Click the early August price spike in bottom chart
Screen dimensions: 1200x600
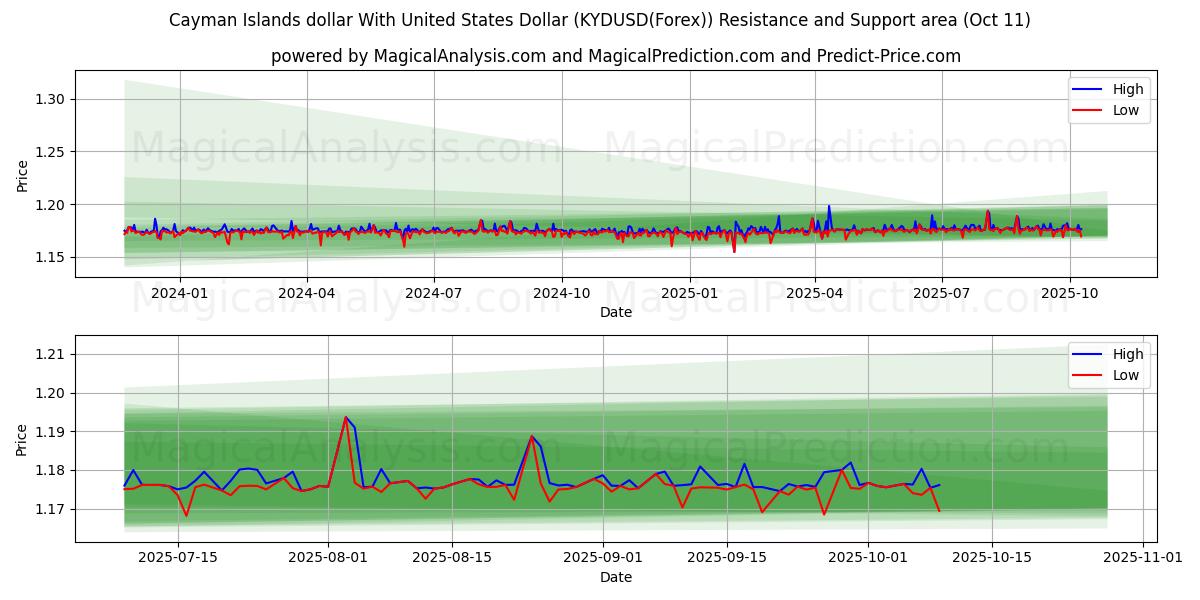pyautogui.click(x=346, y=418)
